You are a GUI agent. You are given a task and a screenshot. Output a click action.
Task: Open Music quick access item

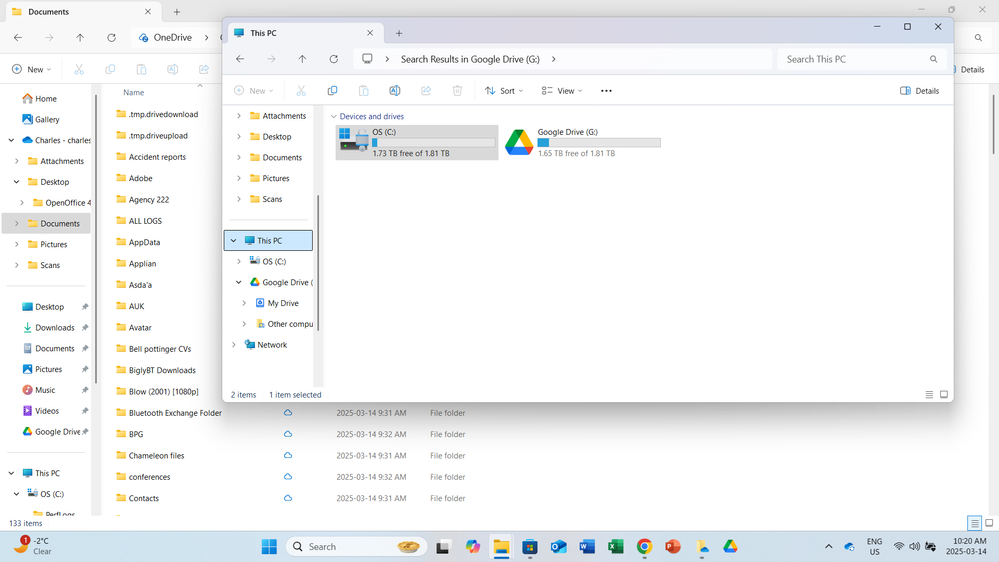pos(39,390)
